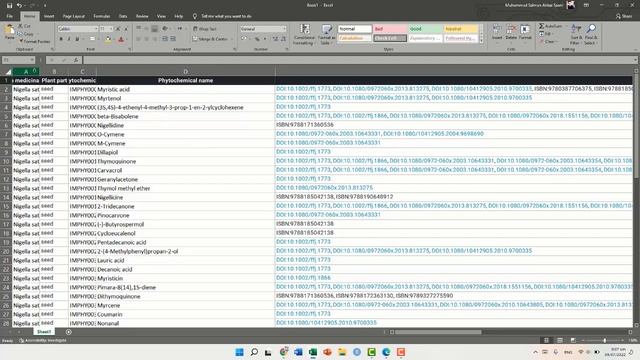Open Format as Table gallery
Viewport: 640px width, 360px height.
pyautogui.click(x=326, y=35)
